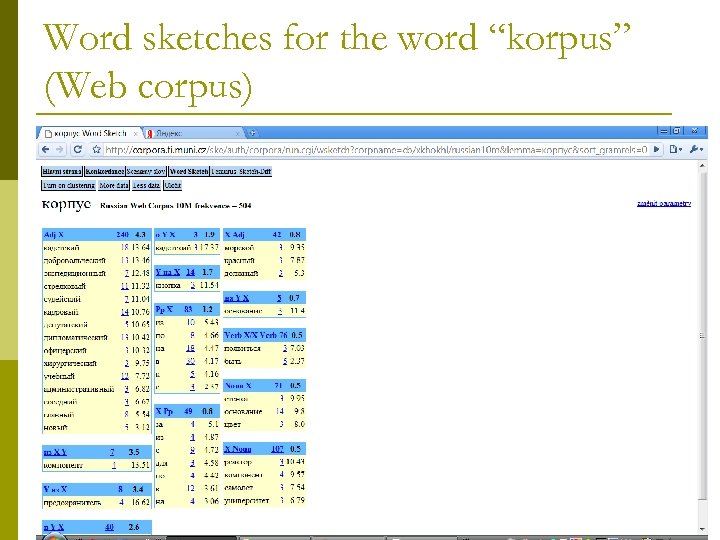This screenshot has width=720, height=540.
Task: Click the word предохранитель in the table
Action: click(72, 502)
